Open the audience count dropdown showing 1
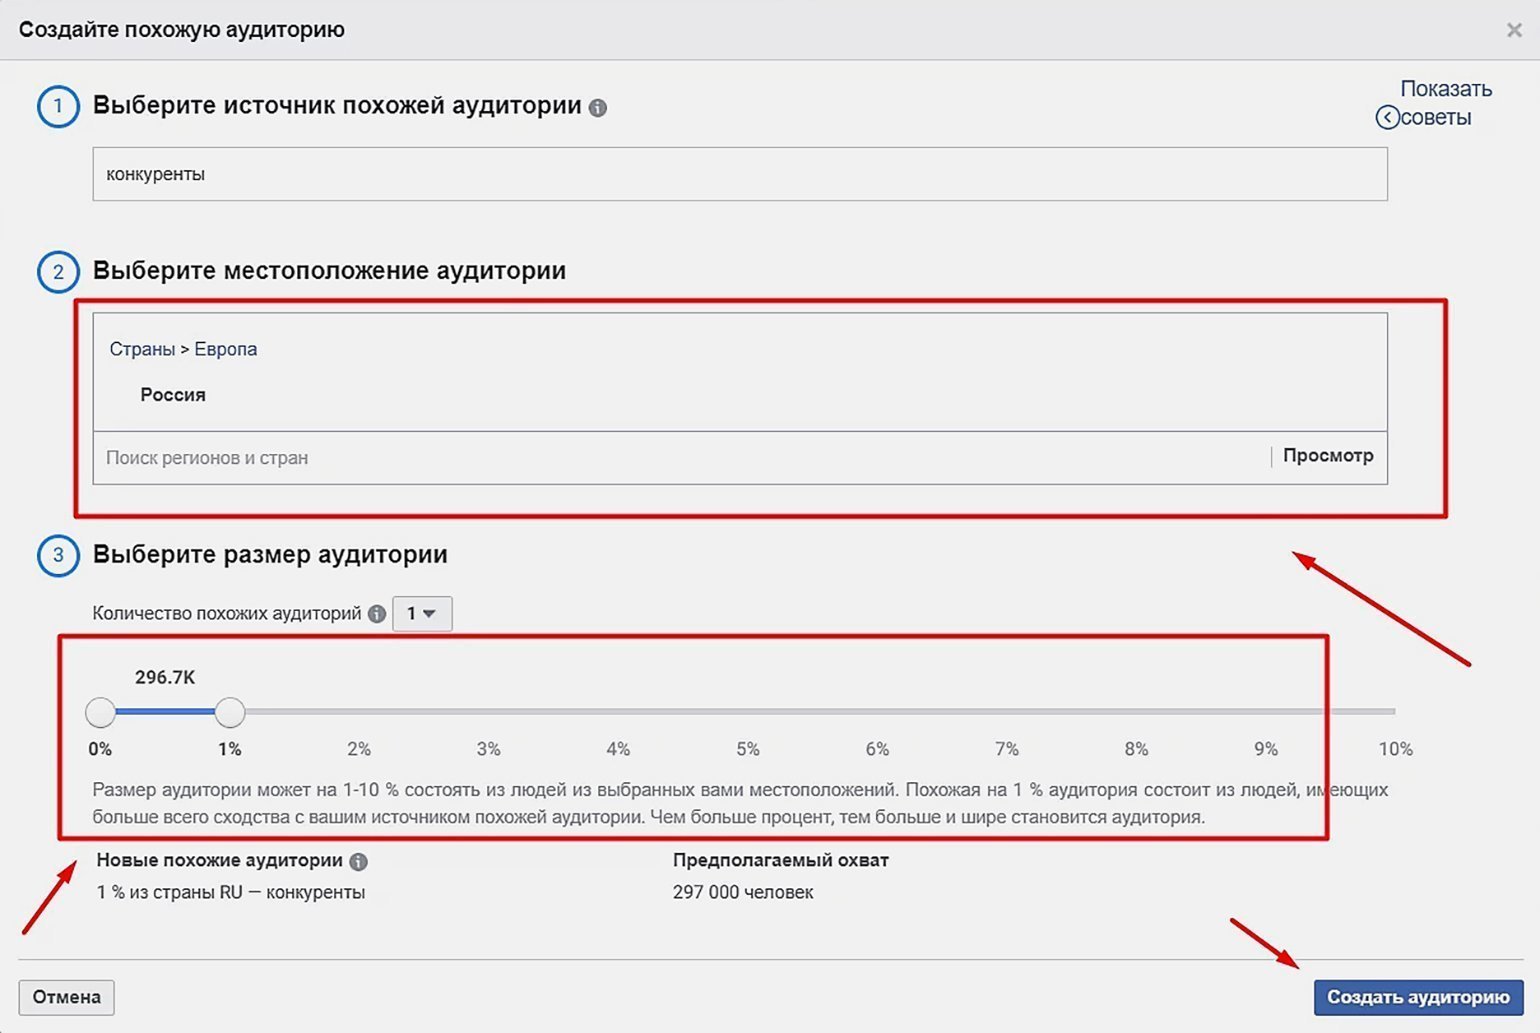The width and height of the screenshot is (1540, 1033). 422,614
